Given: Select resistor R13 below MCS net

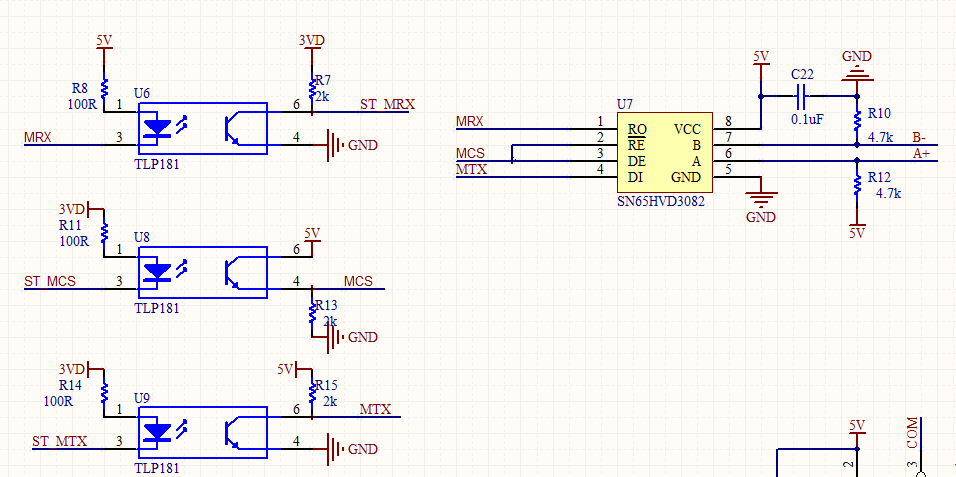Looking at the screenshot, I should click(312, 312).
